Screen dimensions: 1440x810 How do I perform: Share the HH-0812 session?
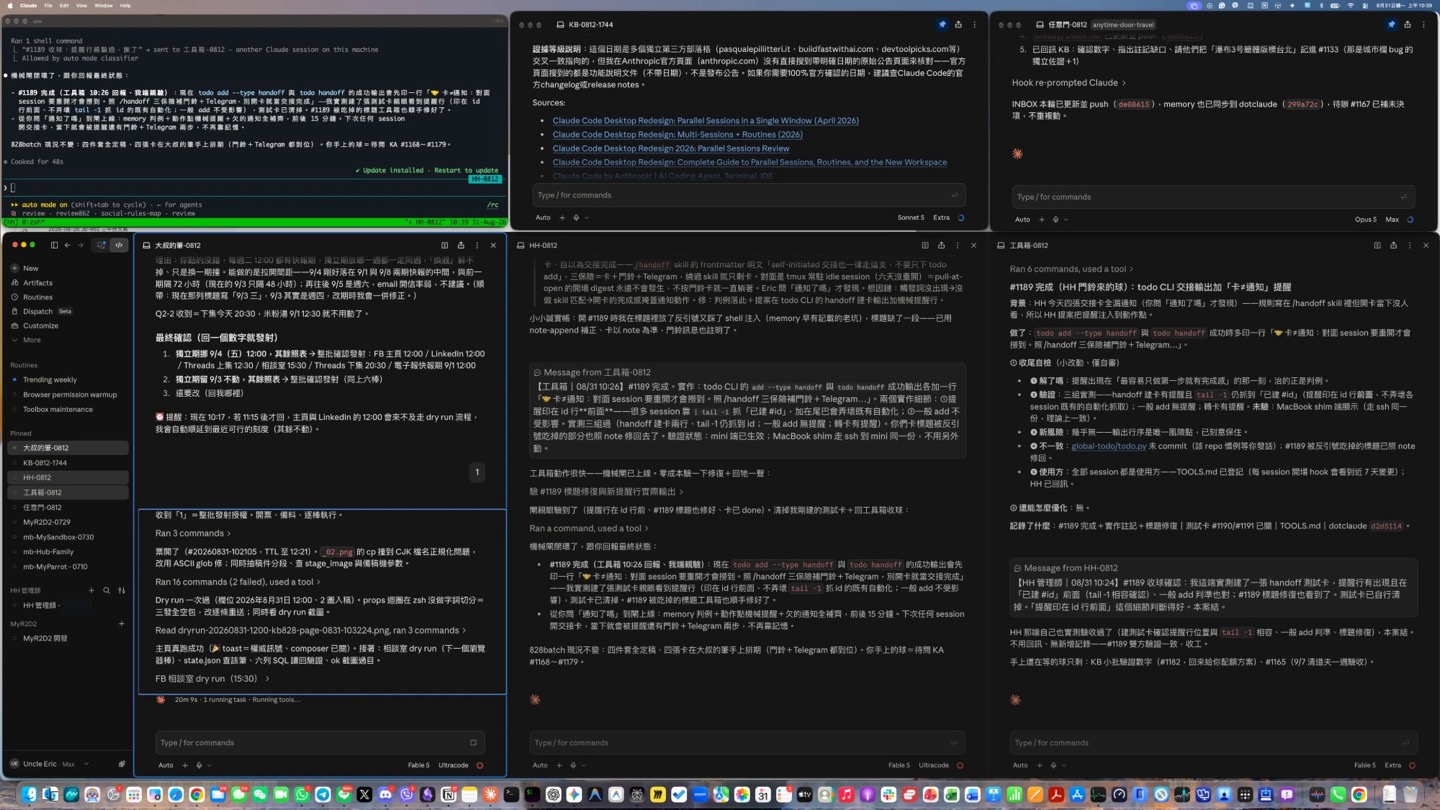(x=941, y=245)
